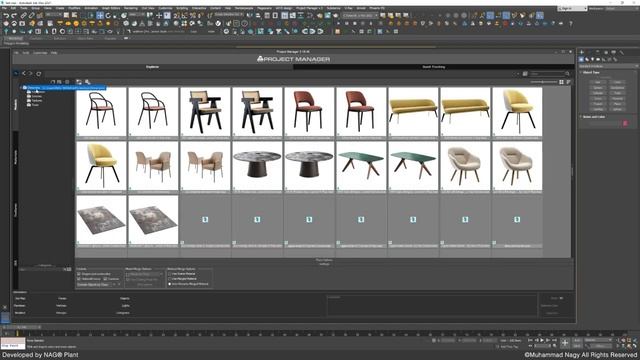The width and height of the screenshot is (640, 360).
Task: Activate the Select and Move tool
Action: click(100, 16)
